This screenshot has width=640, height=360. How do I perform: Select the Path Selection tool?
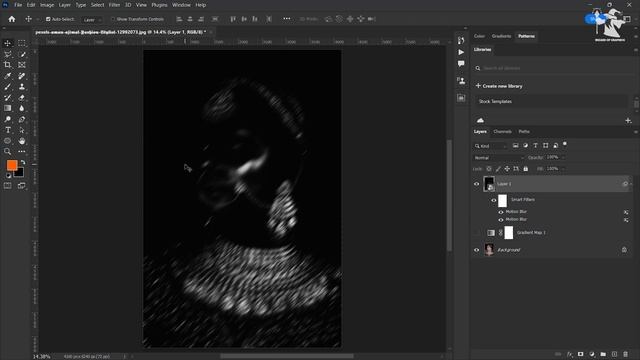point(22,130)
